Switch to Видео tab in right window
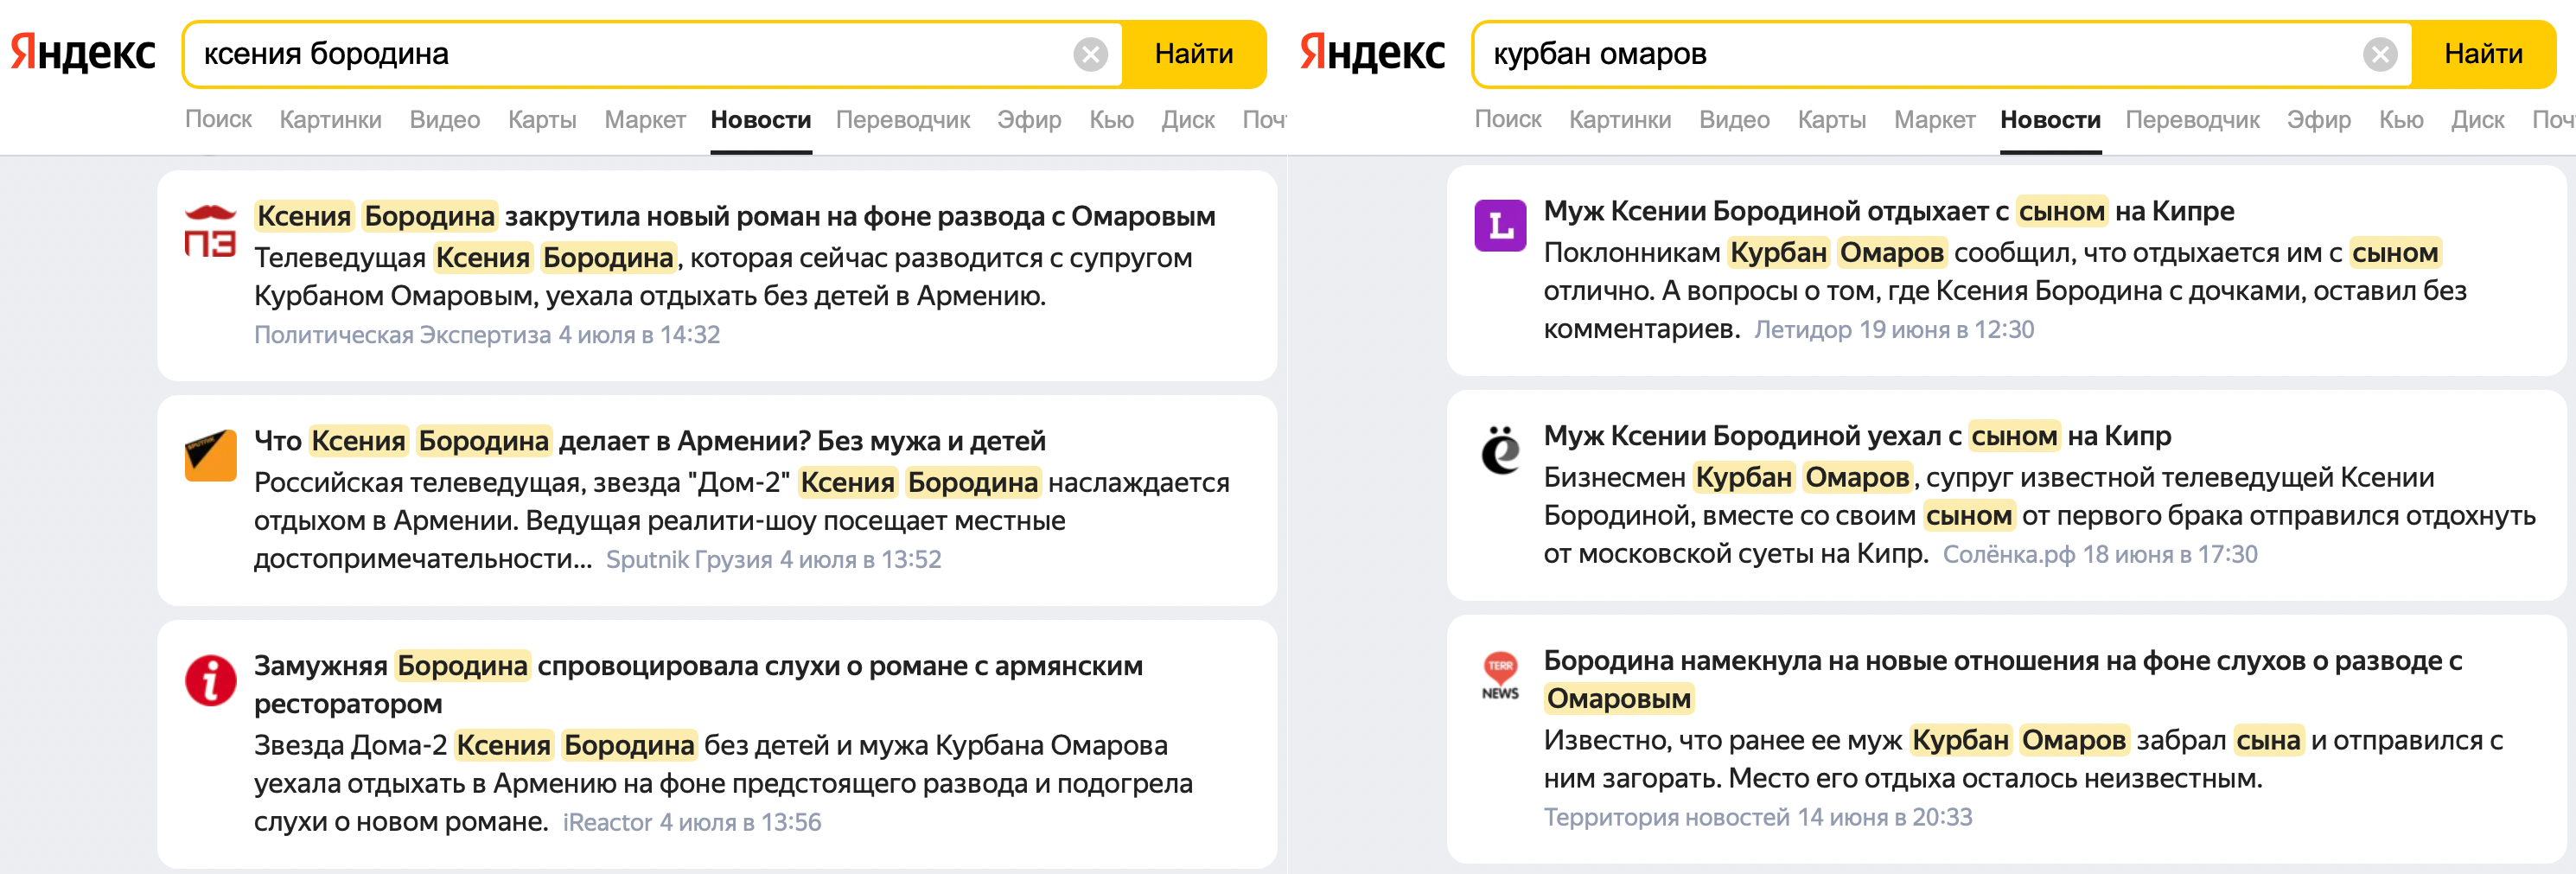This screenshot has height=874, width=2576. (1735, 120)
